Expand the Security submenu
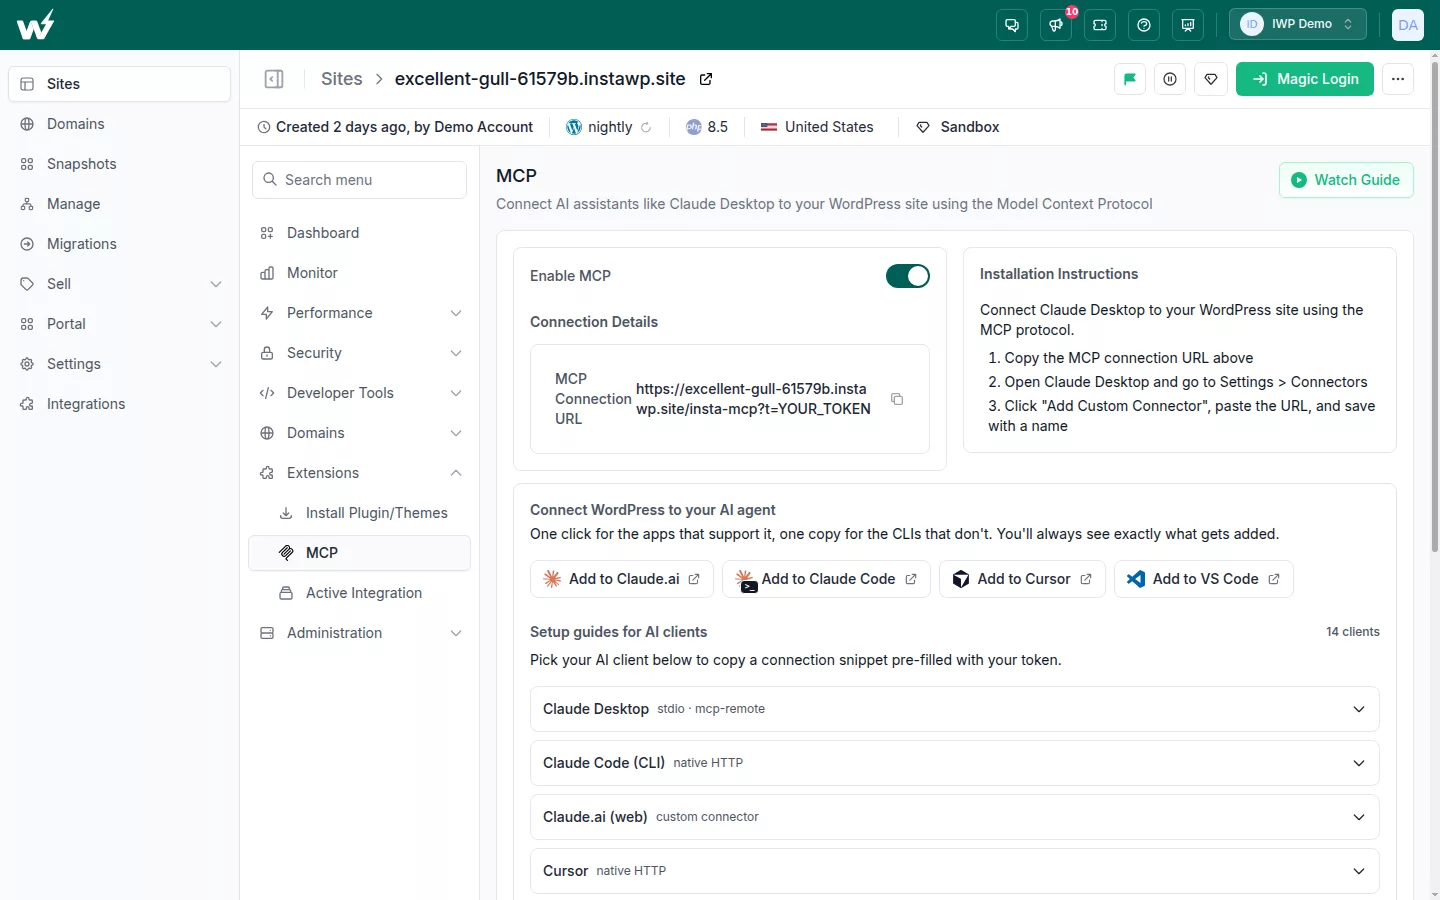Viewport: 1440px width, 900px height. tap(360, 353)
